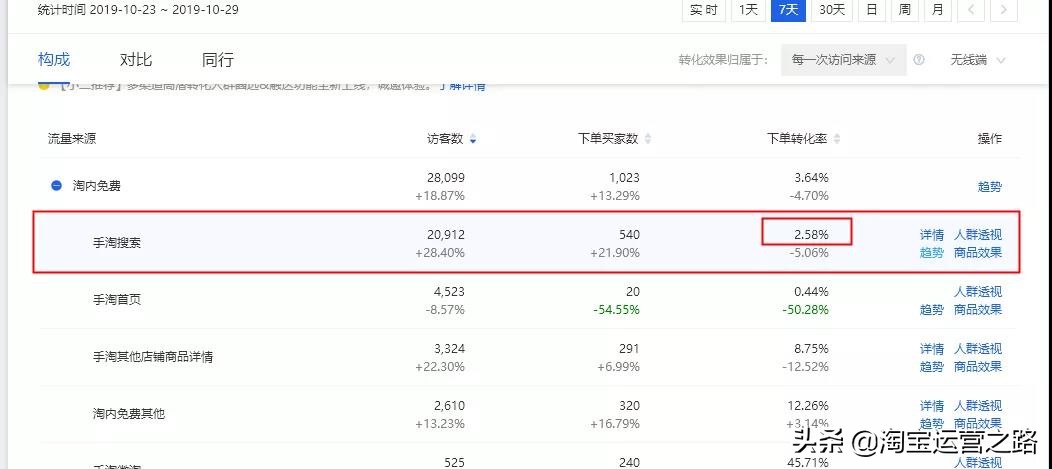1052x469 pixels.
Task: Open the 无线端 device dropdown
Action: point(978,60)
